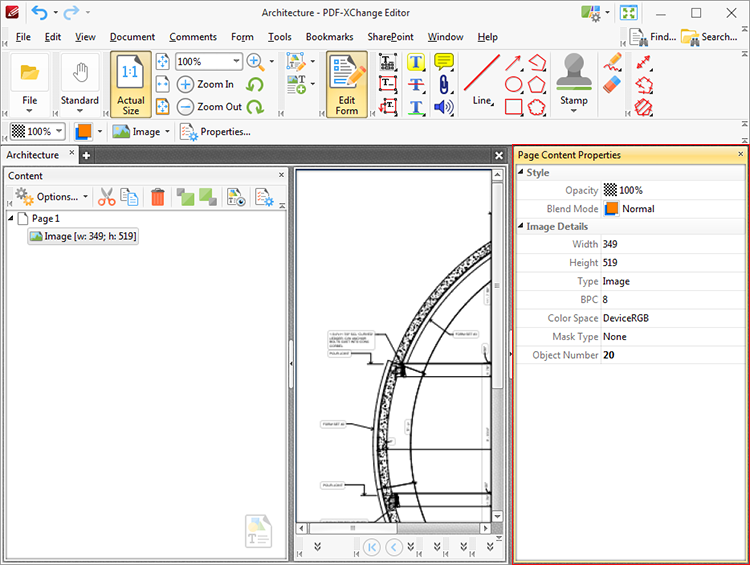The image size is (750, 565).
Task: Copy the selected content item
Action: [129, 197]
